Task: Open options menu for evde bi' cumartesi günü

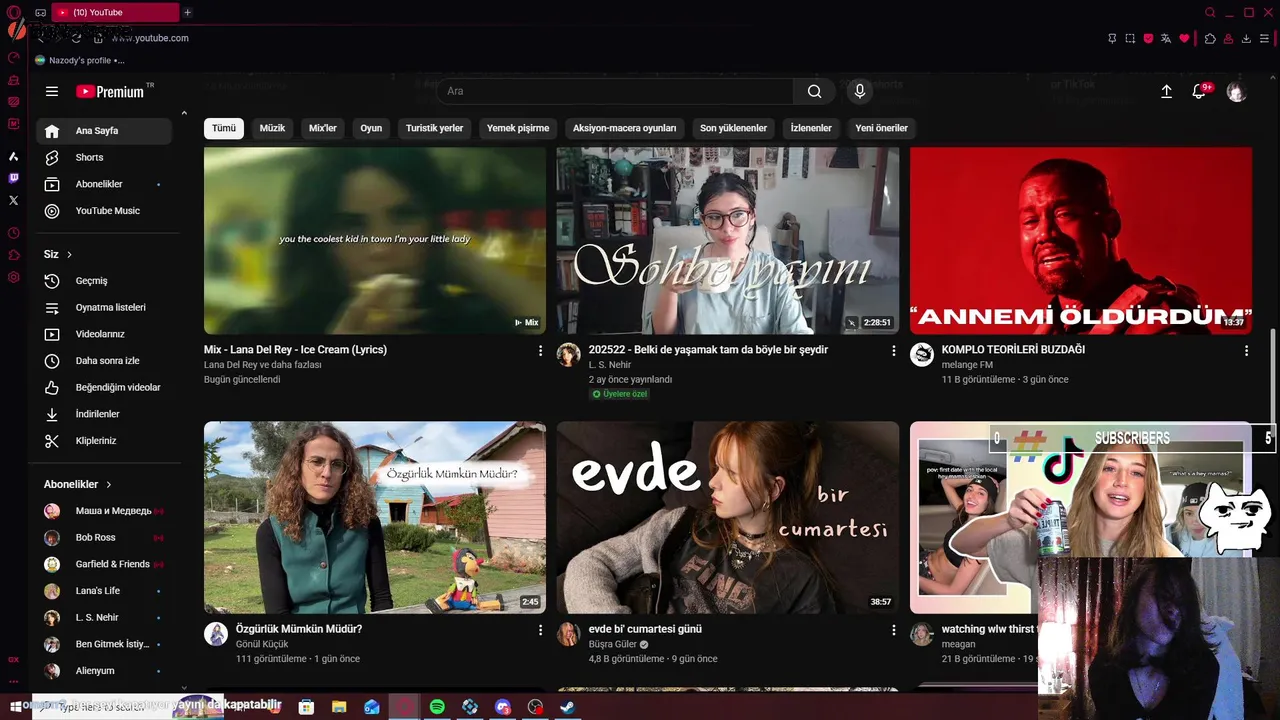Action: (893, 630)
